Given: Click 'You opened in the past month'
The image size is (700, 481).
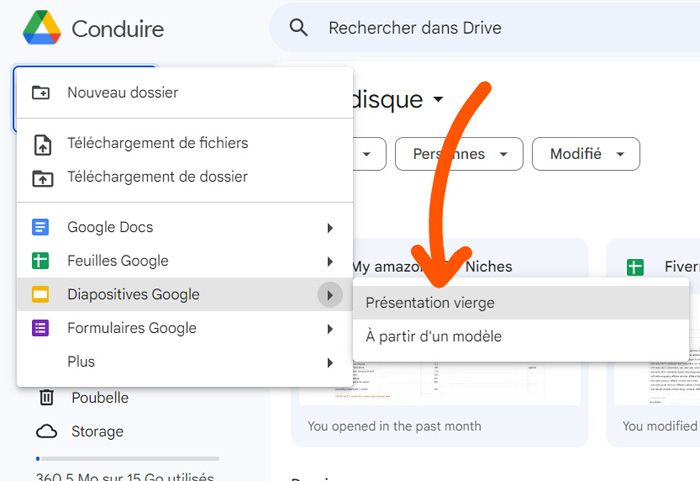Looking at the screenshot, I should click(x=394, y=426).
